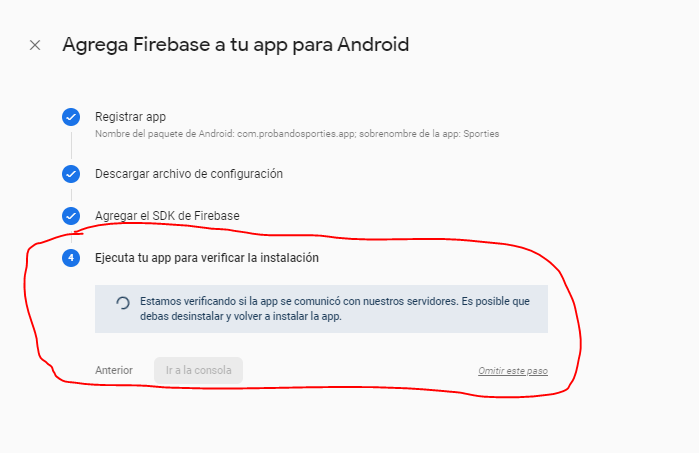Click connector line below Registrar app checkmark
The image size is (699, 453).
(71, 145)
